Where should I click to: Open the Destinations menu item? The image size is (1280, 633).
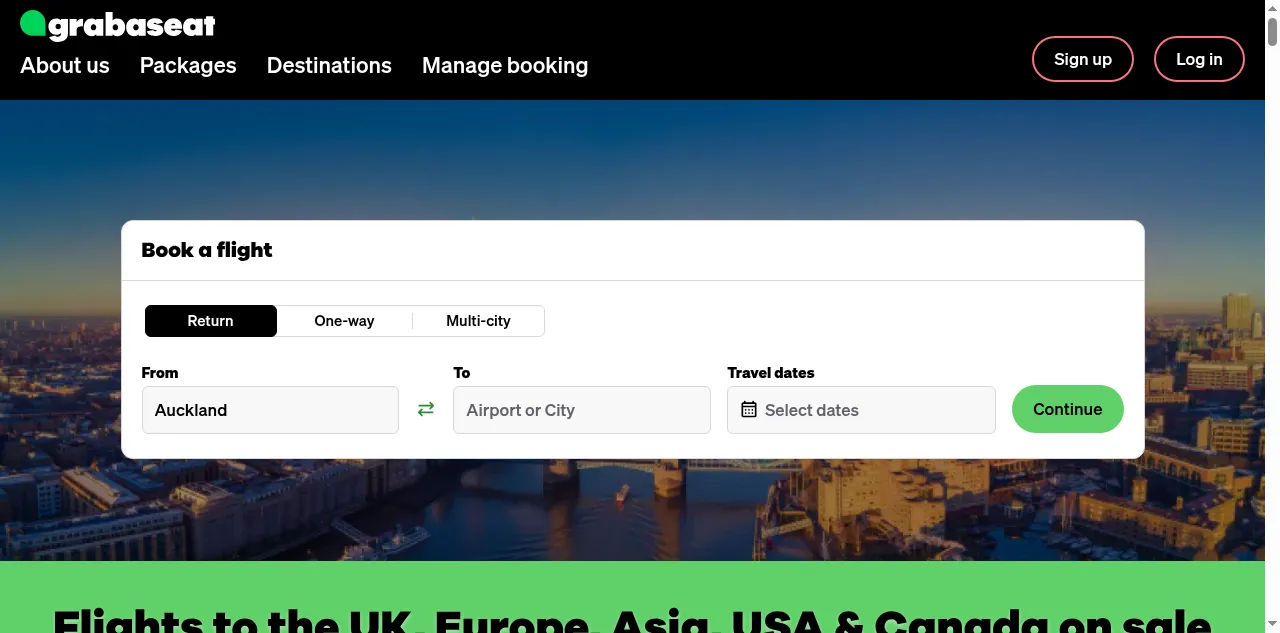(329, 66)
